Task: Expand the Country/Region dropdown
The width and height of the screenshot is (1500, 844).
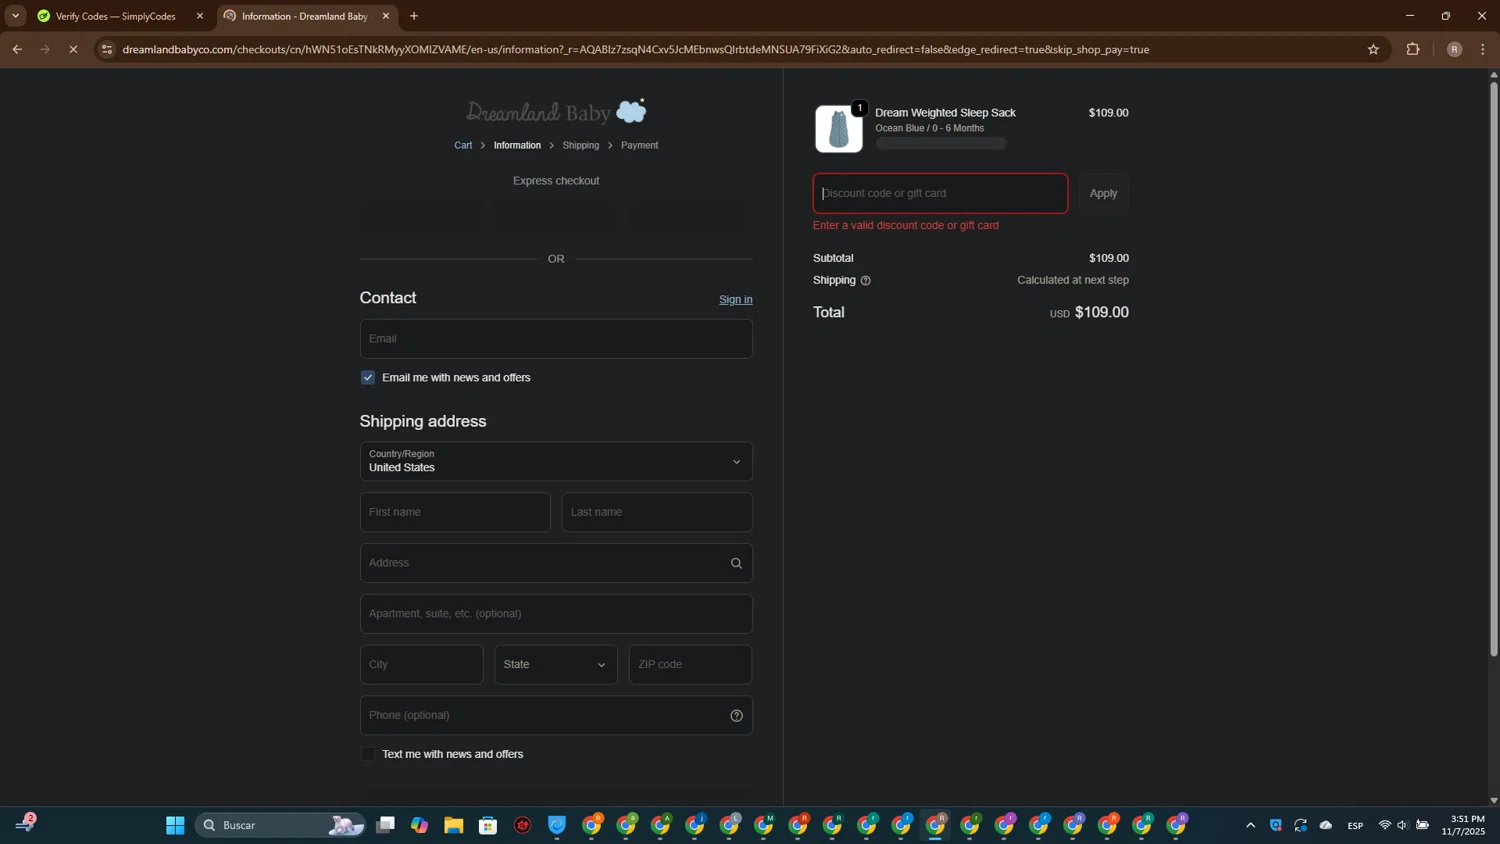Action: (x=556, y=461)
